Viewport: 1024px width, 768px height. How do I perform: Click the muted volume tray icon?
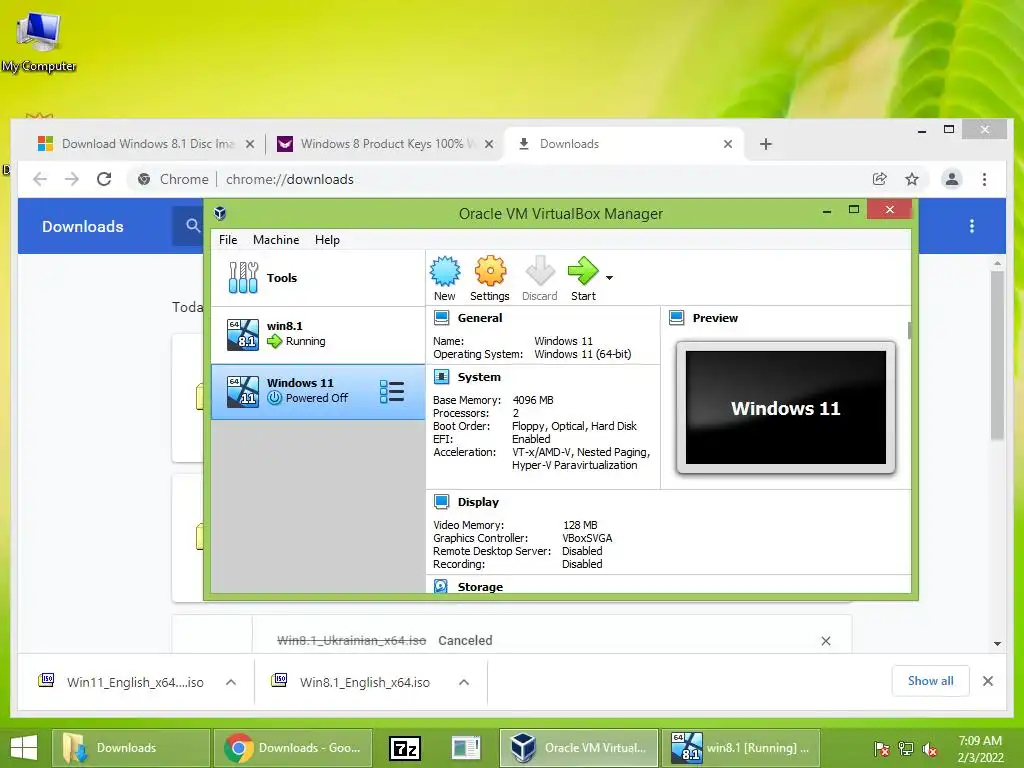tap(930, 748)
